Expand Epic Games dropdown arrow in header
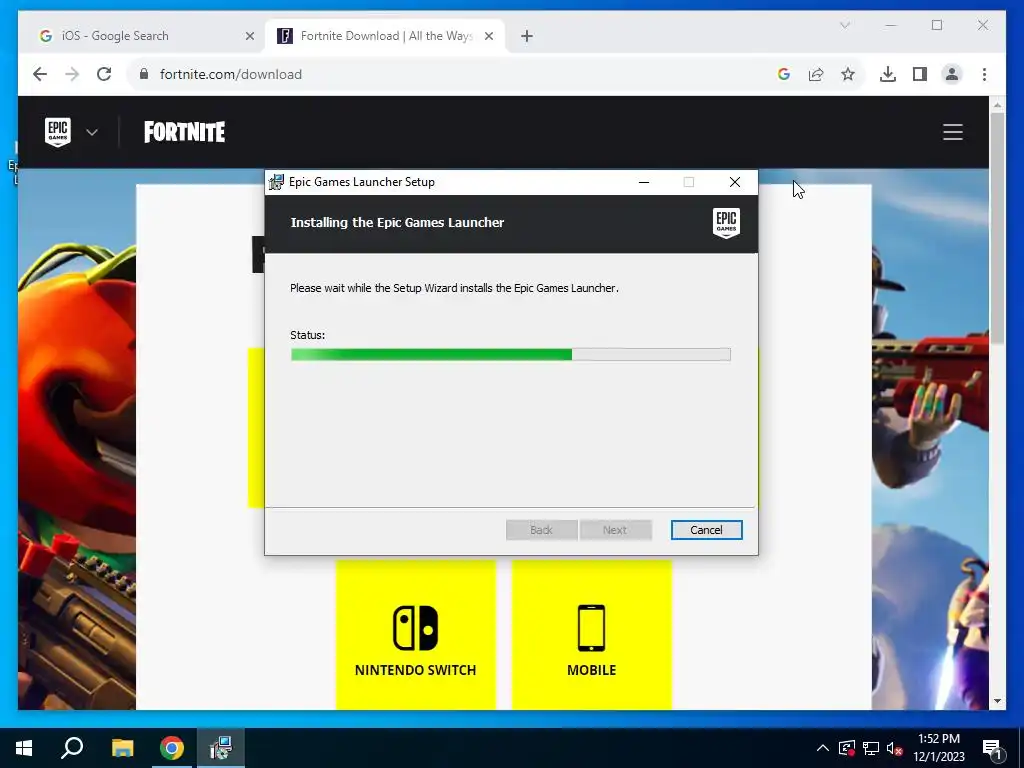Viewport: 1024px width, 768px height. (92, 132)
